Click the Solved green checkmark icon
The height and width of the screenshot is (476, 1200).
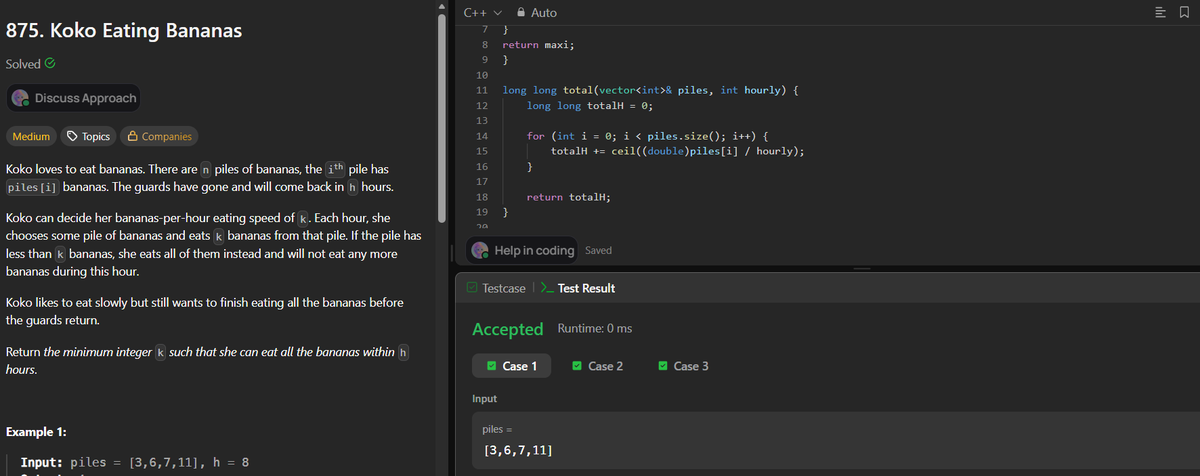(50, 64)
